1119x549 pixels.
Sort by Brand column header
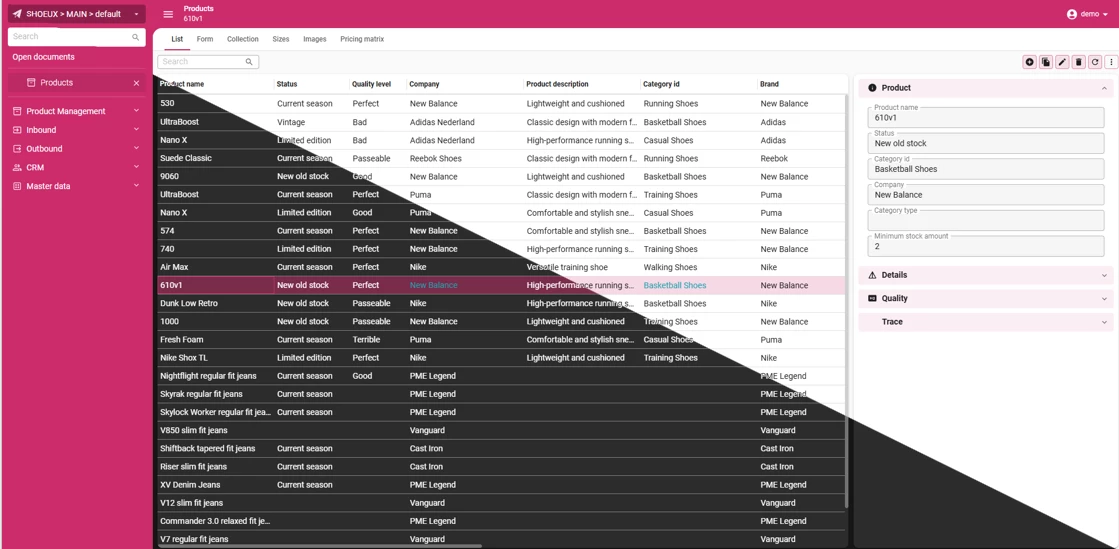click(769, 84)
